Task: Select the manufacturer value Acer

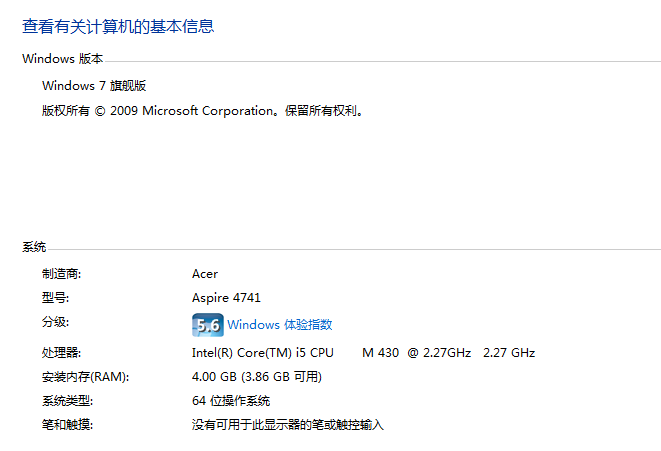Action: (x=205, y=274)
